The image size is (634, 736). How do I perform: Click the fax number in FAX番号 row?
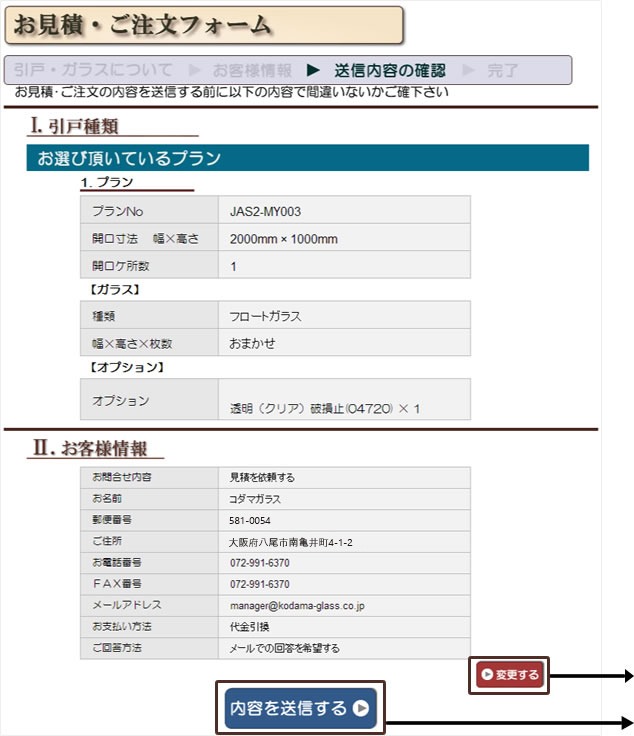click(x=260, y=584)
